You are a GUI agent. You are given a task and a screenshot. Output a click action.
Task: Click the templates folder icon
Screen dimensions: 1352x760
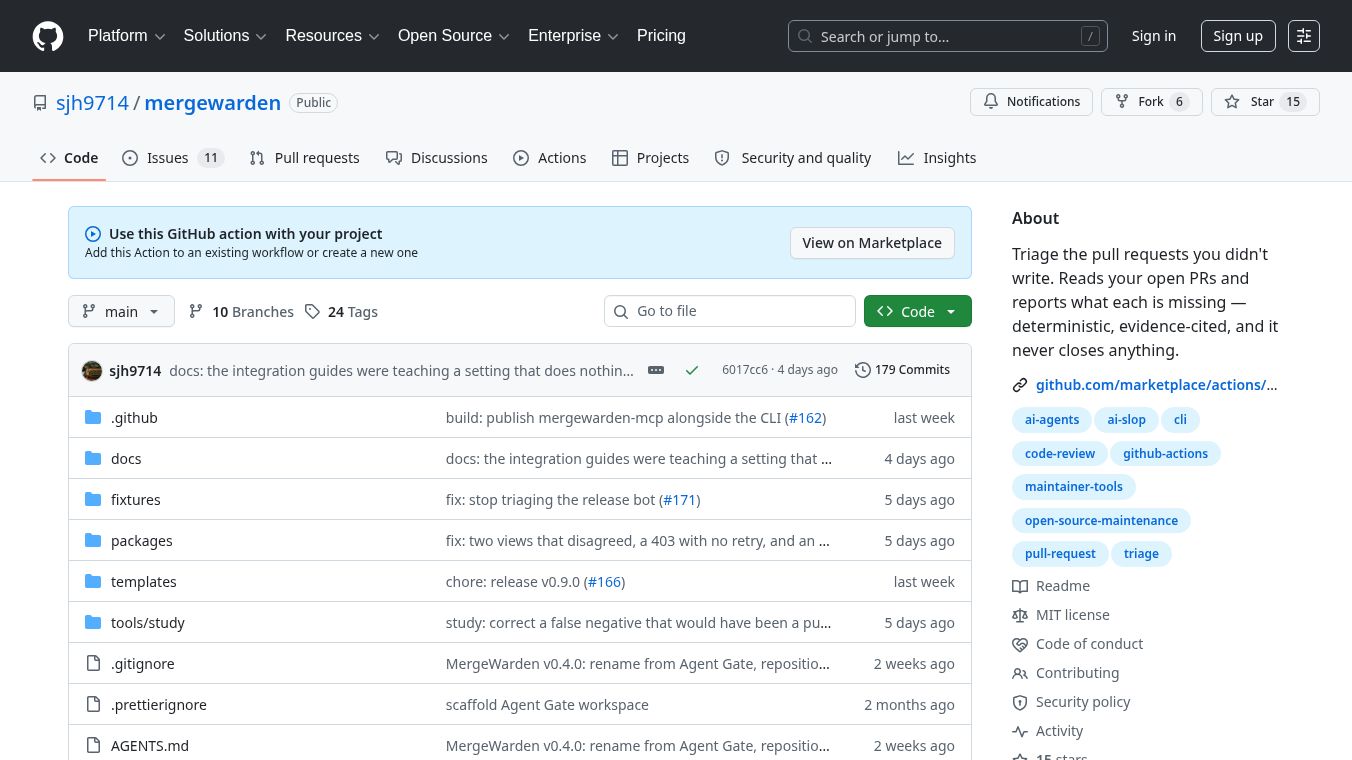(93, 582)
